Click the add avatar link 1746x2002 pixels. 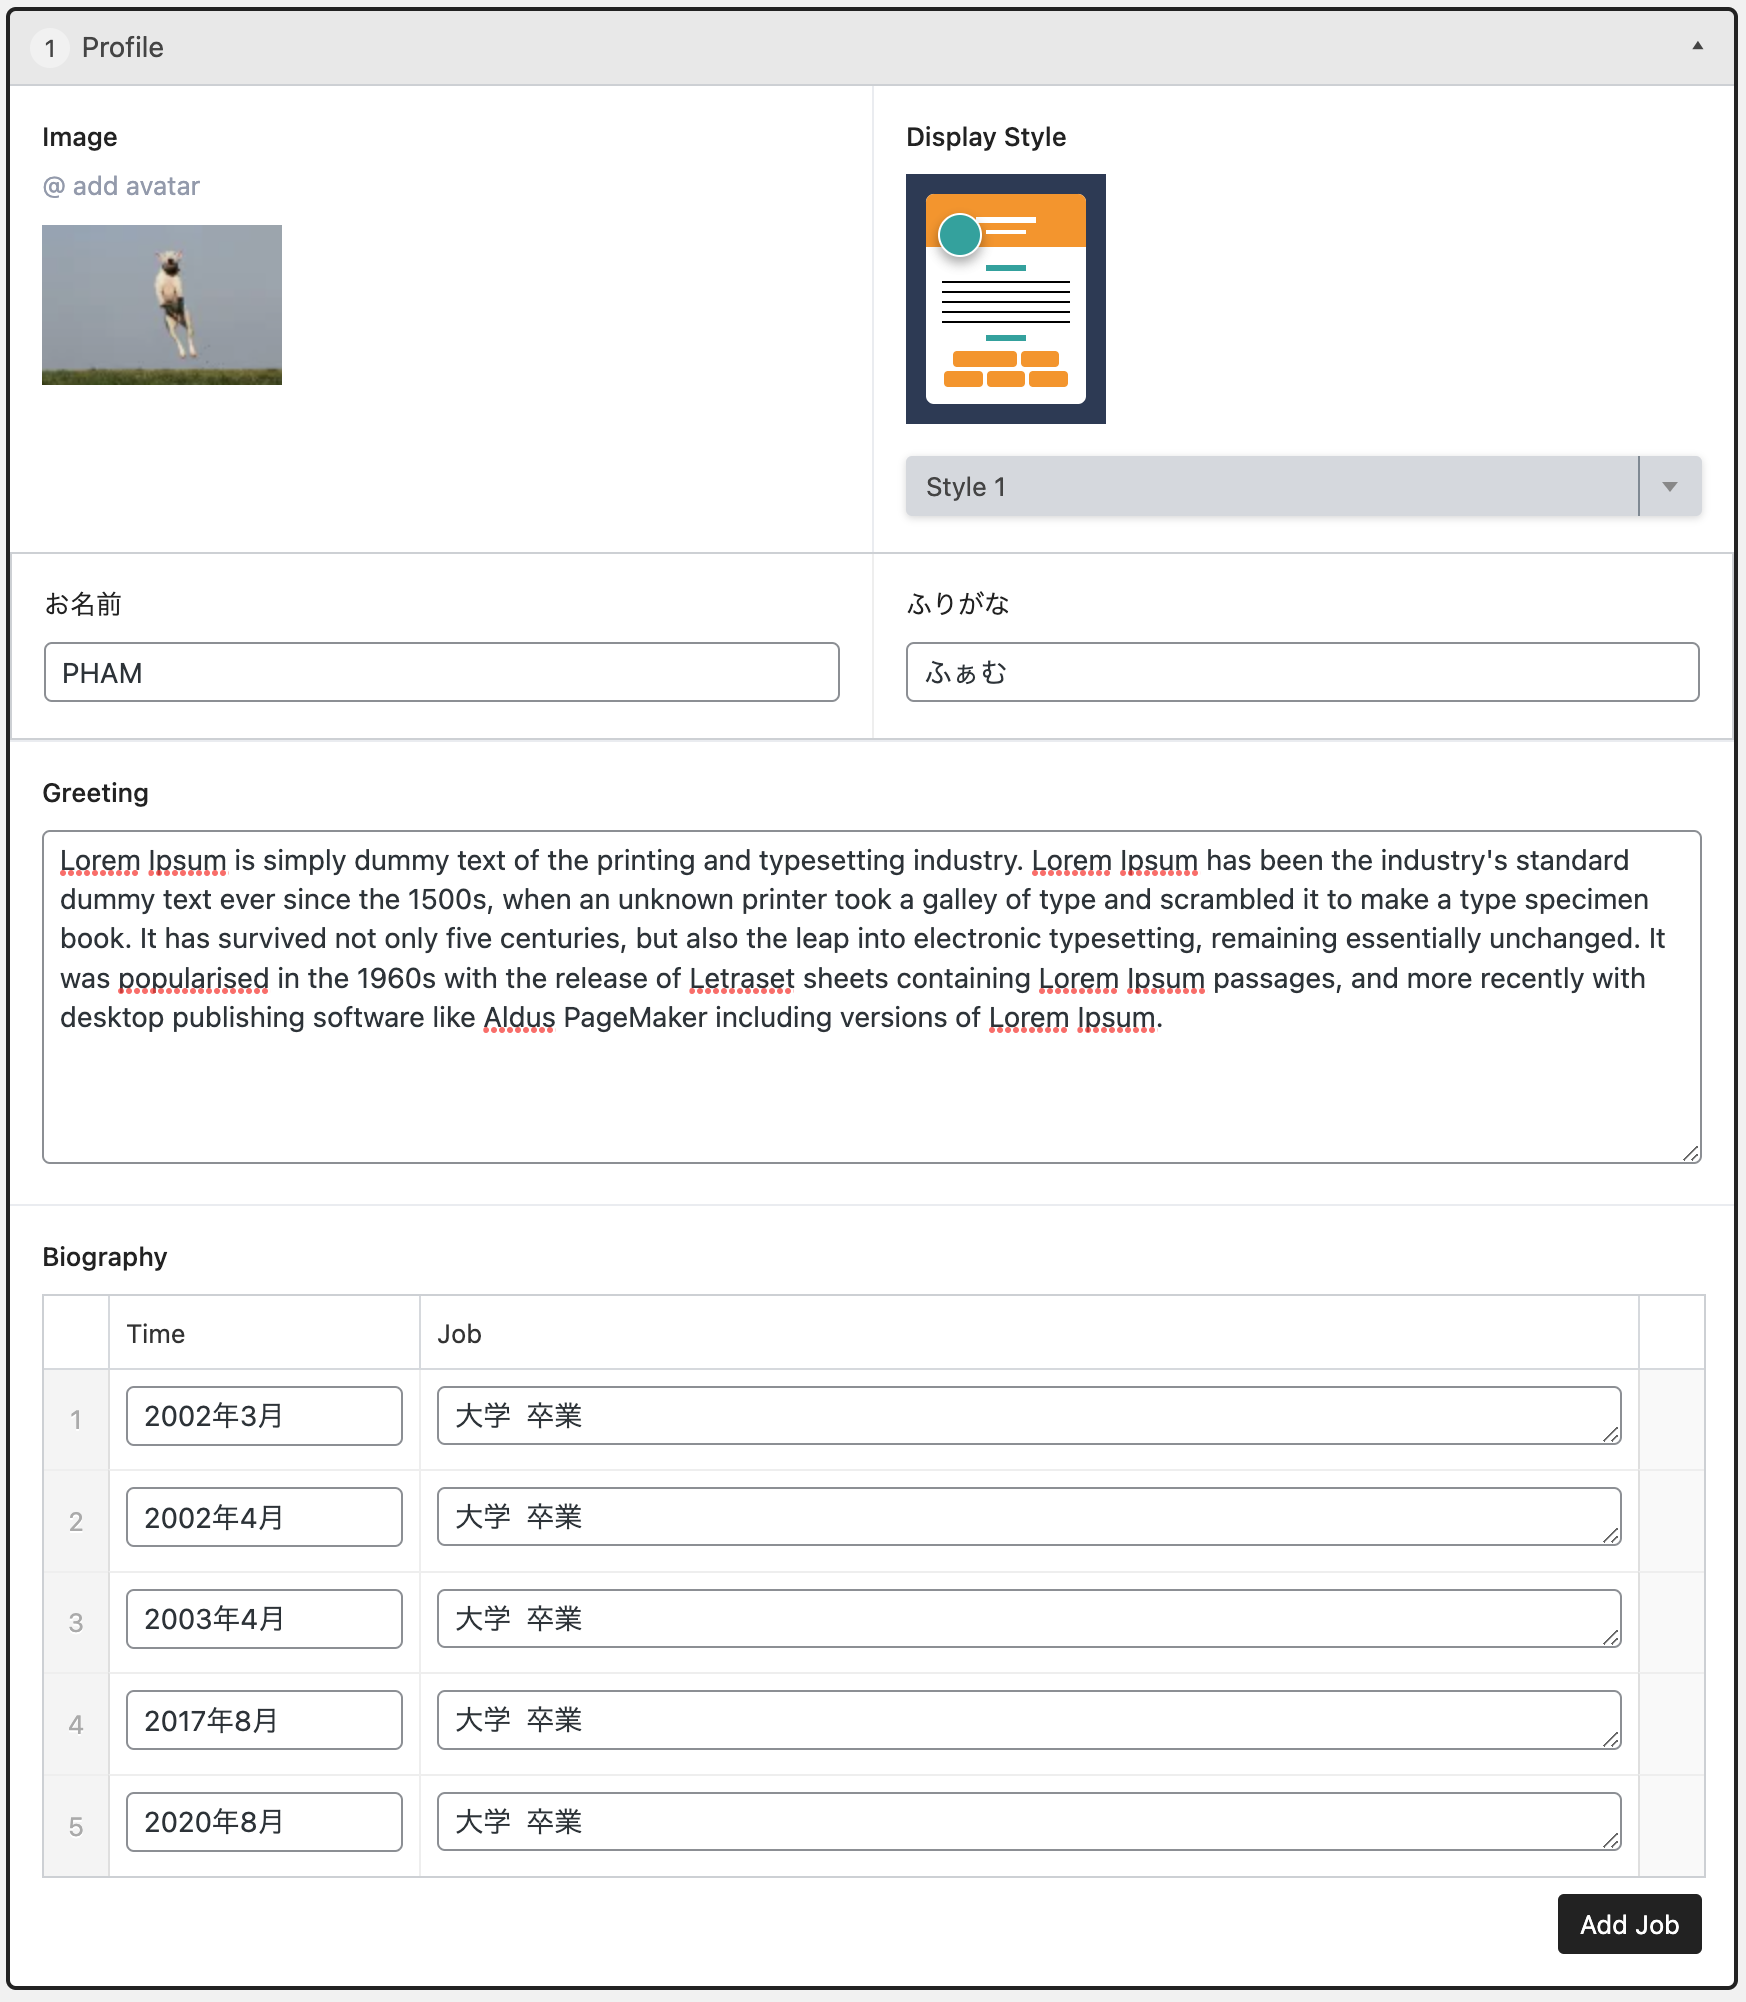(x=121, y=186)
